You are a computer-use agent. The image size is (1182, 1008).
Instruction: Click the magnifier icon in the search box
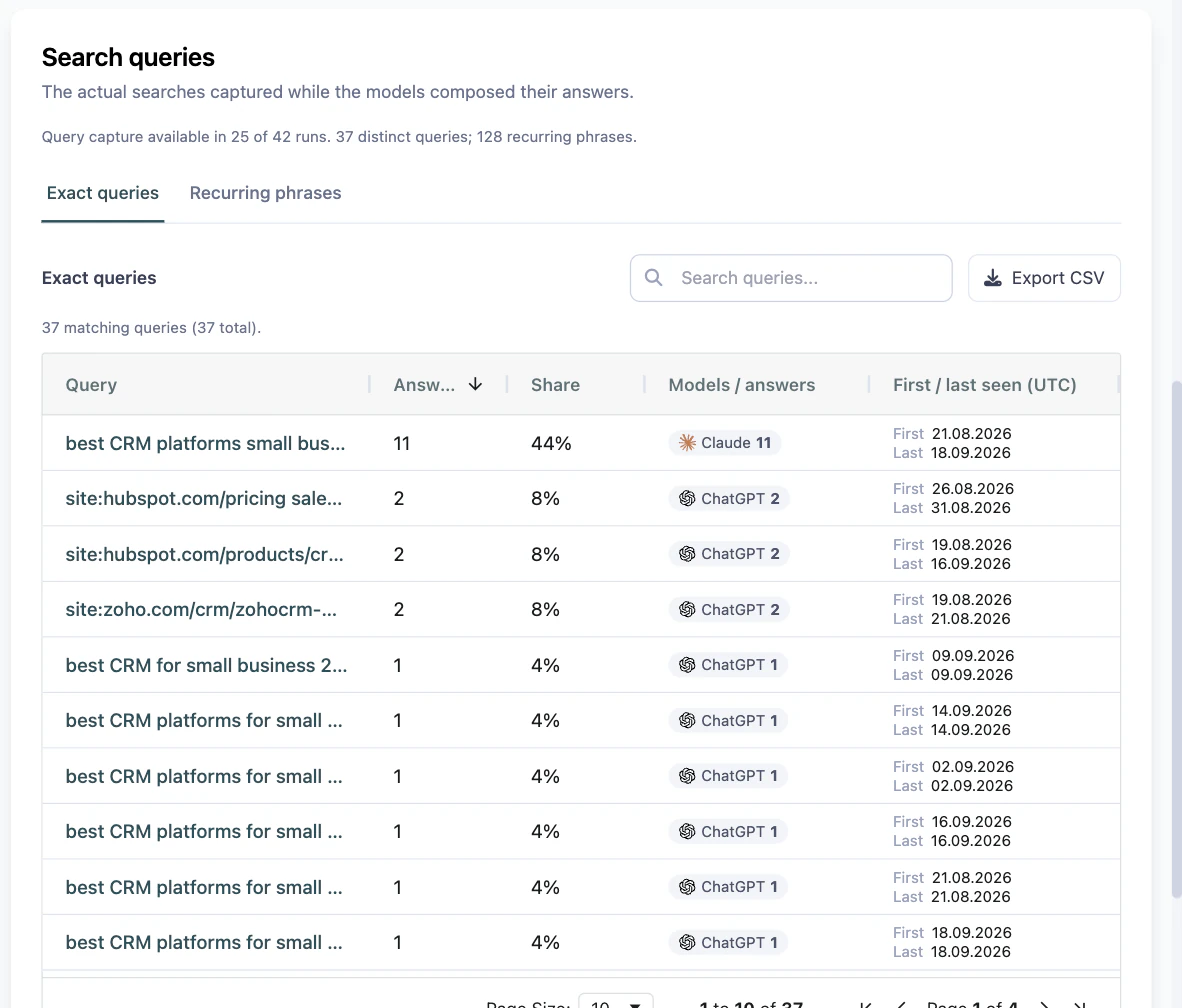click(x=654, y=278)
